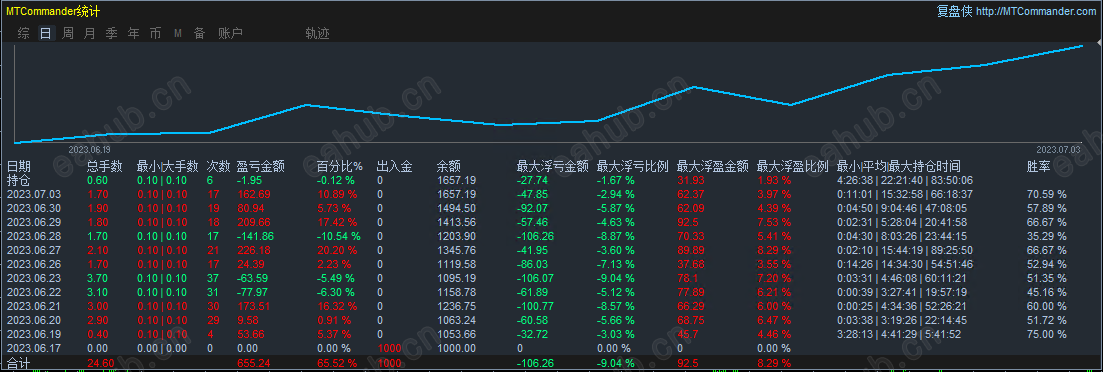Click the 最大浮盈比例 column header
The height and width of the screenshot is (372, 1103).
792,167
